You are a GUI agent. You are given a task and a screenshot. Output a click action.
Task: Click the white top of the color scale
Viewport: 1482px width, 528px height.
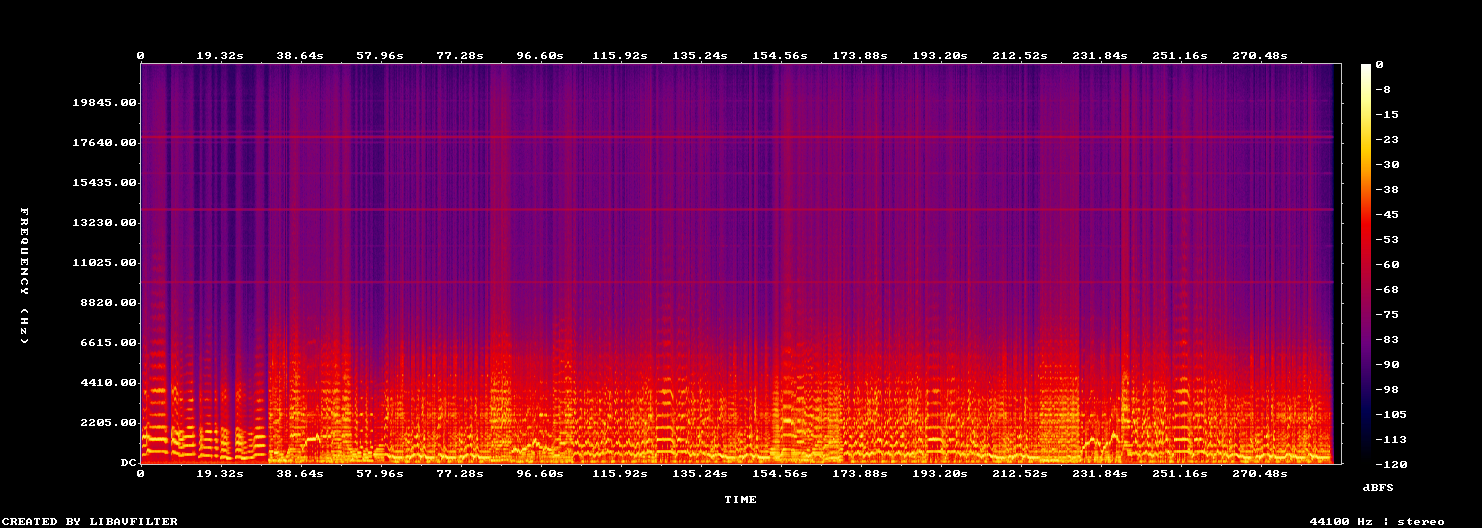pyautogui.click(x=1366, y=67)
